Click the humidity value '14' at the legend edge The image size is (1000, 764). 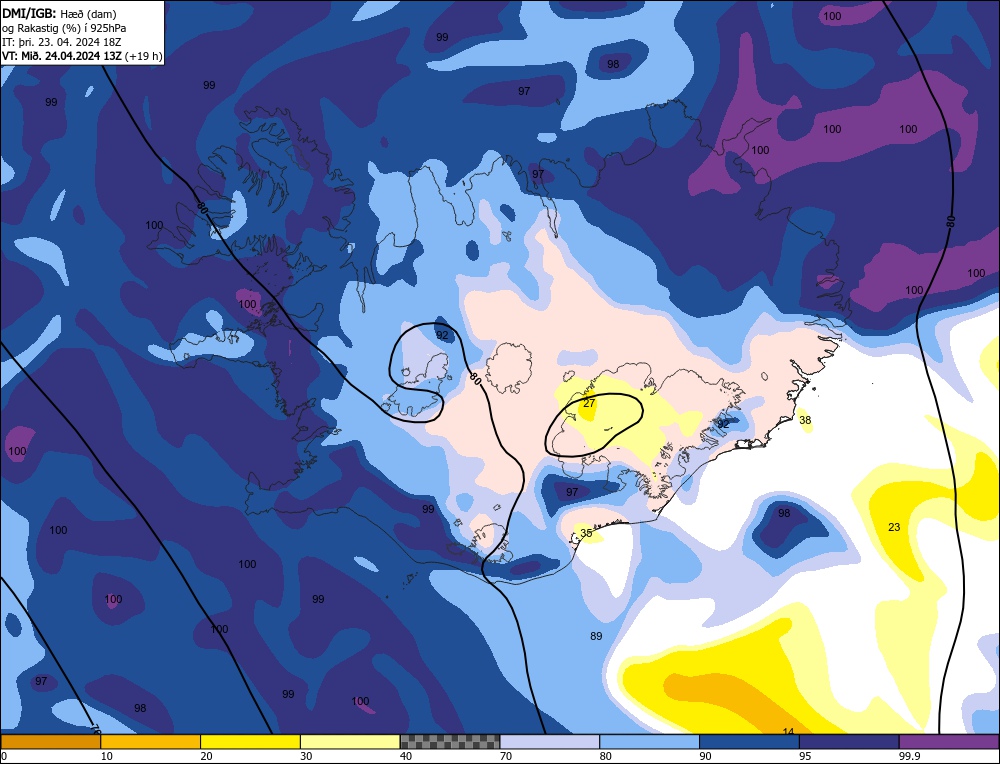788,731
